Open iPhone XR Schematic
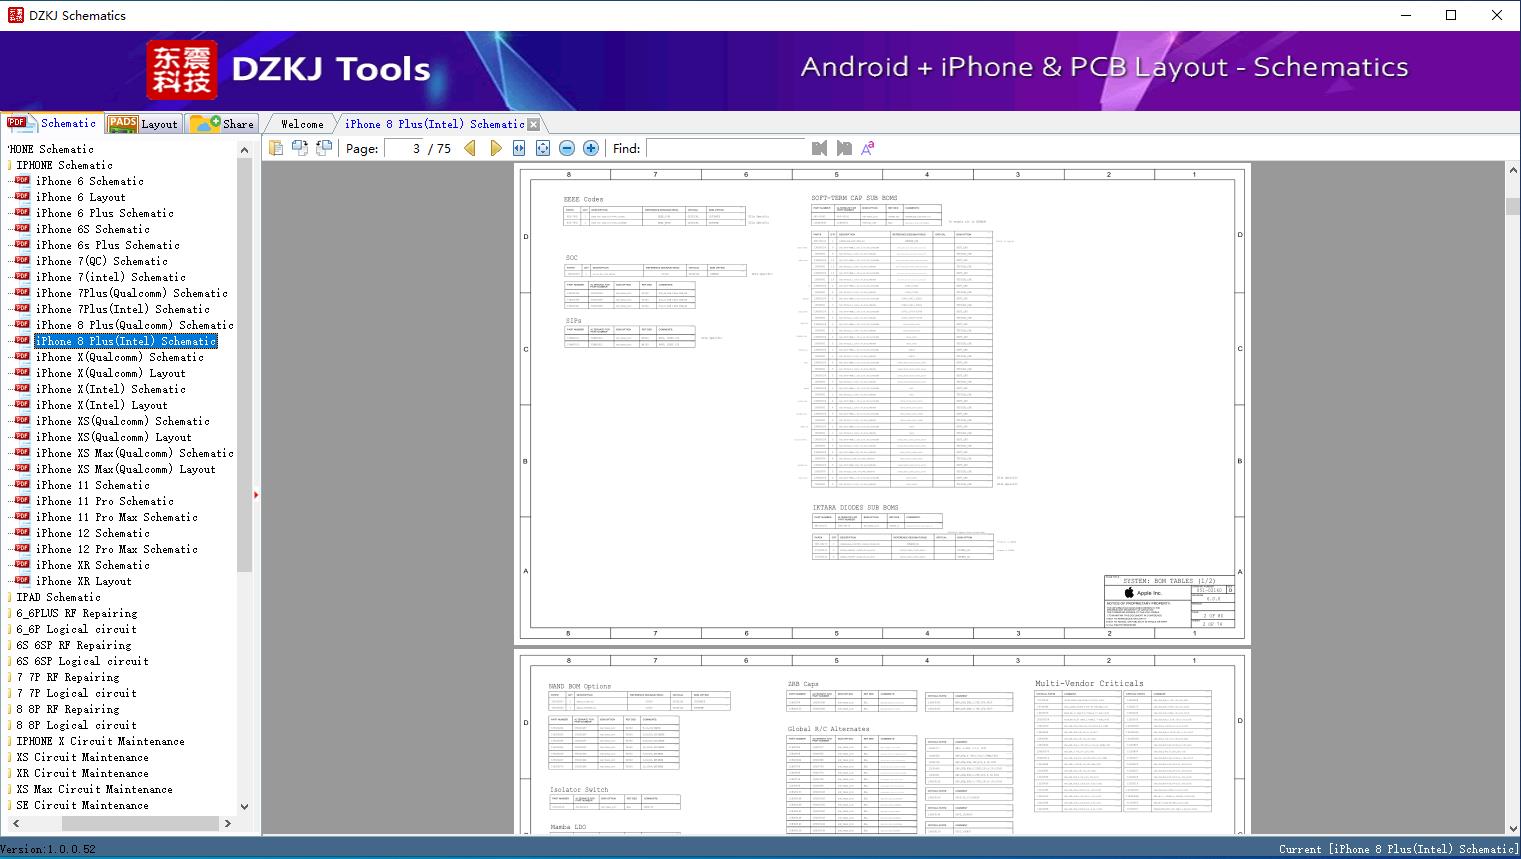Image resolution: width=1521 pixels, height=859 pixels. [93, 565]
